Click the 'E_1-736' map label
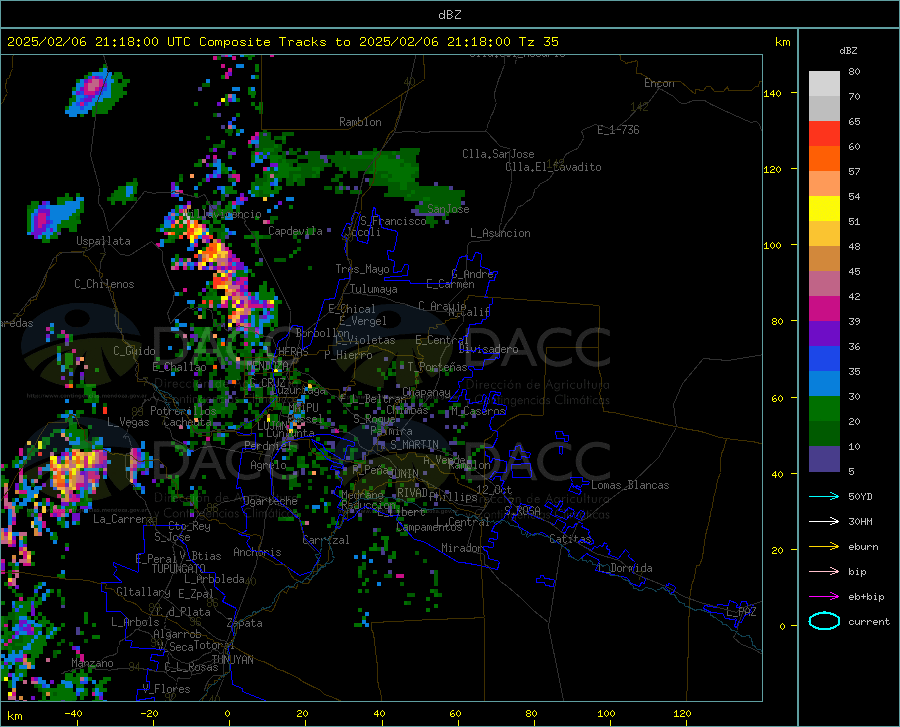 tap(618, 130)
